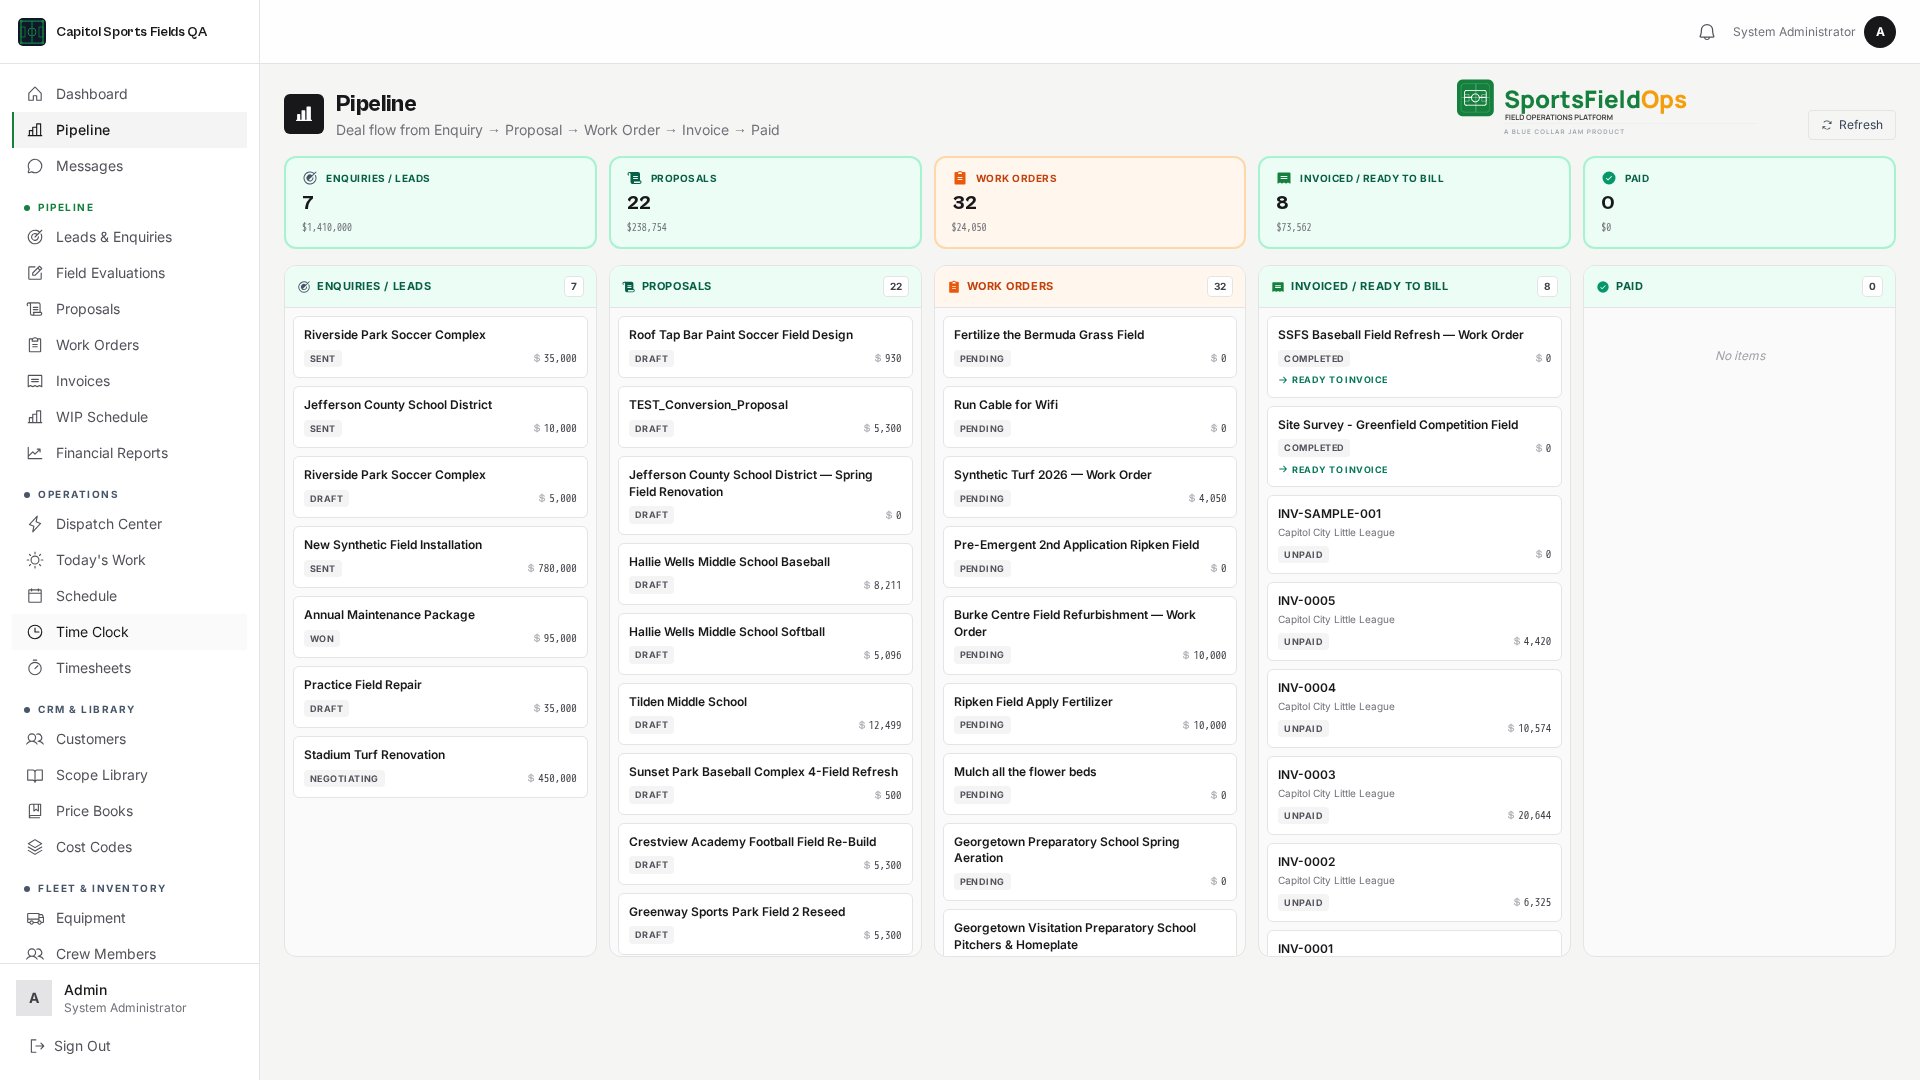
Task: Click the Sign Out arrow icon
Action: 37,1046
